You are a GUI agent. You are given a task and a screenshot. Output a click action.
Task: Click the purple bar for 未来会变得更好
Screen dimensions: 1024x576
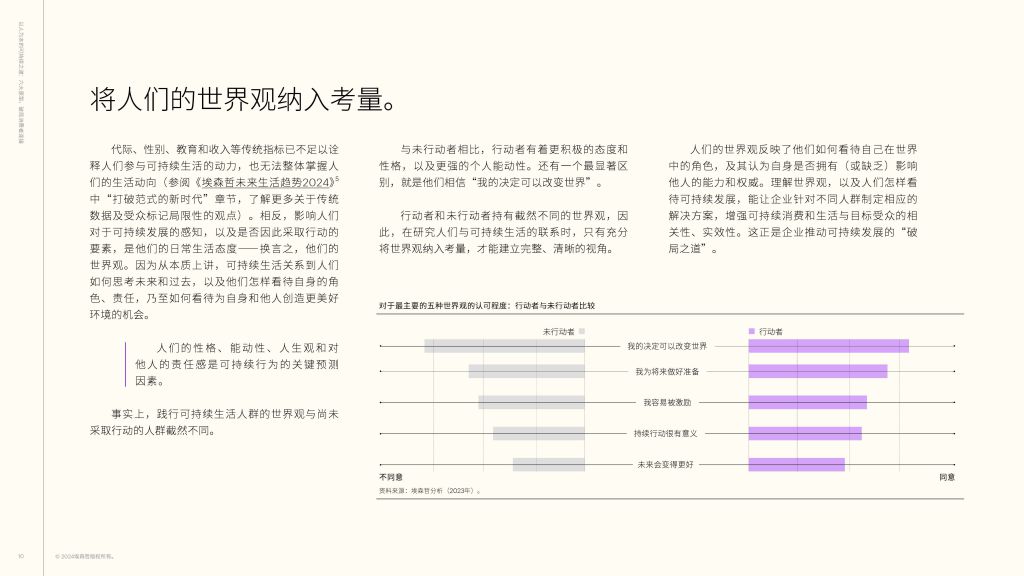pyautogui.click(x=797, y=464)
